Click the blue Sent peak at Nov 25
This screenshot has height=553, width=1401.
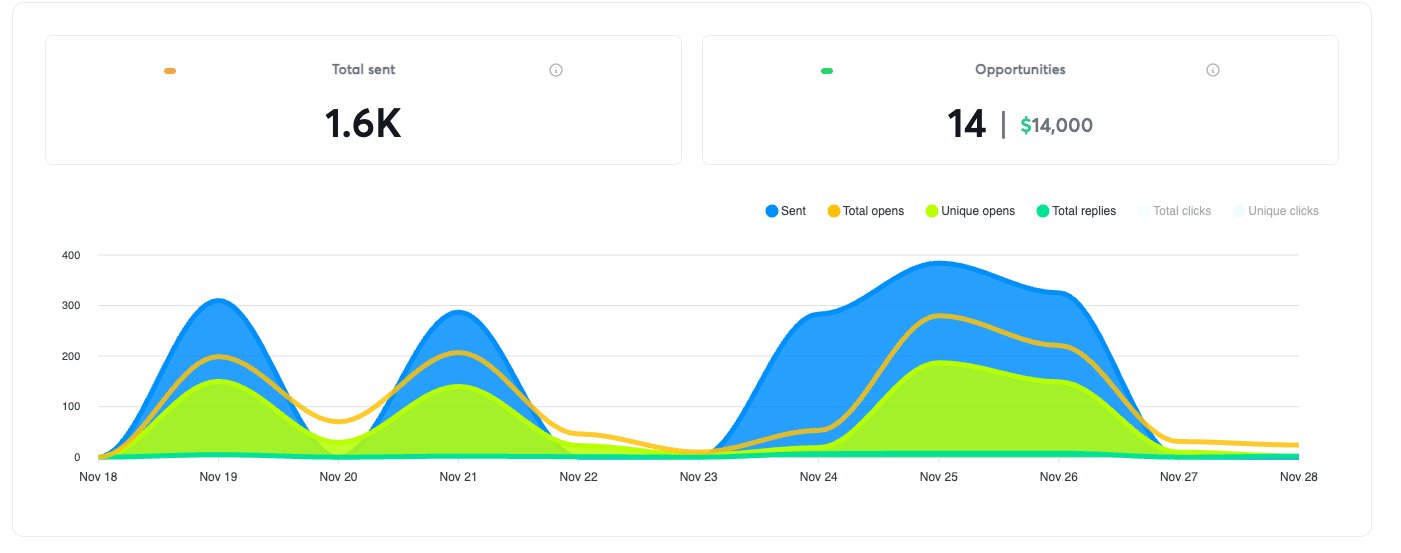[938, 264]
